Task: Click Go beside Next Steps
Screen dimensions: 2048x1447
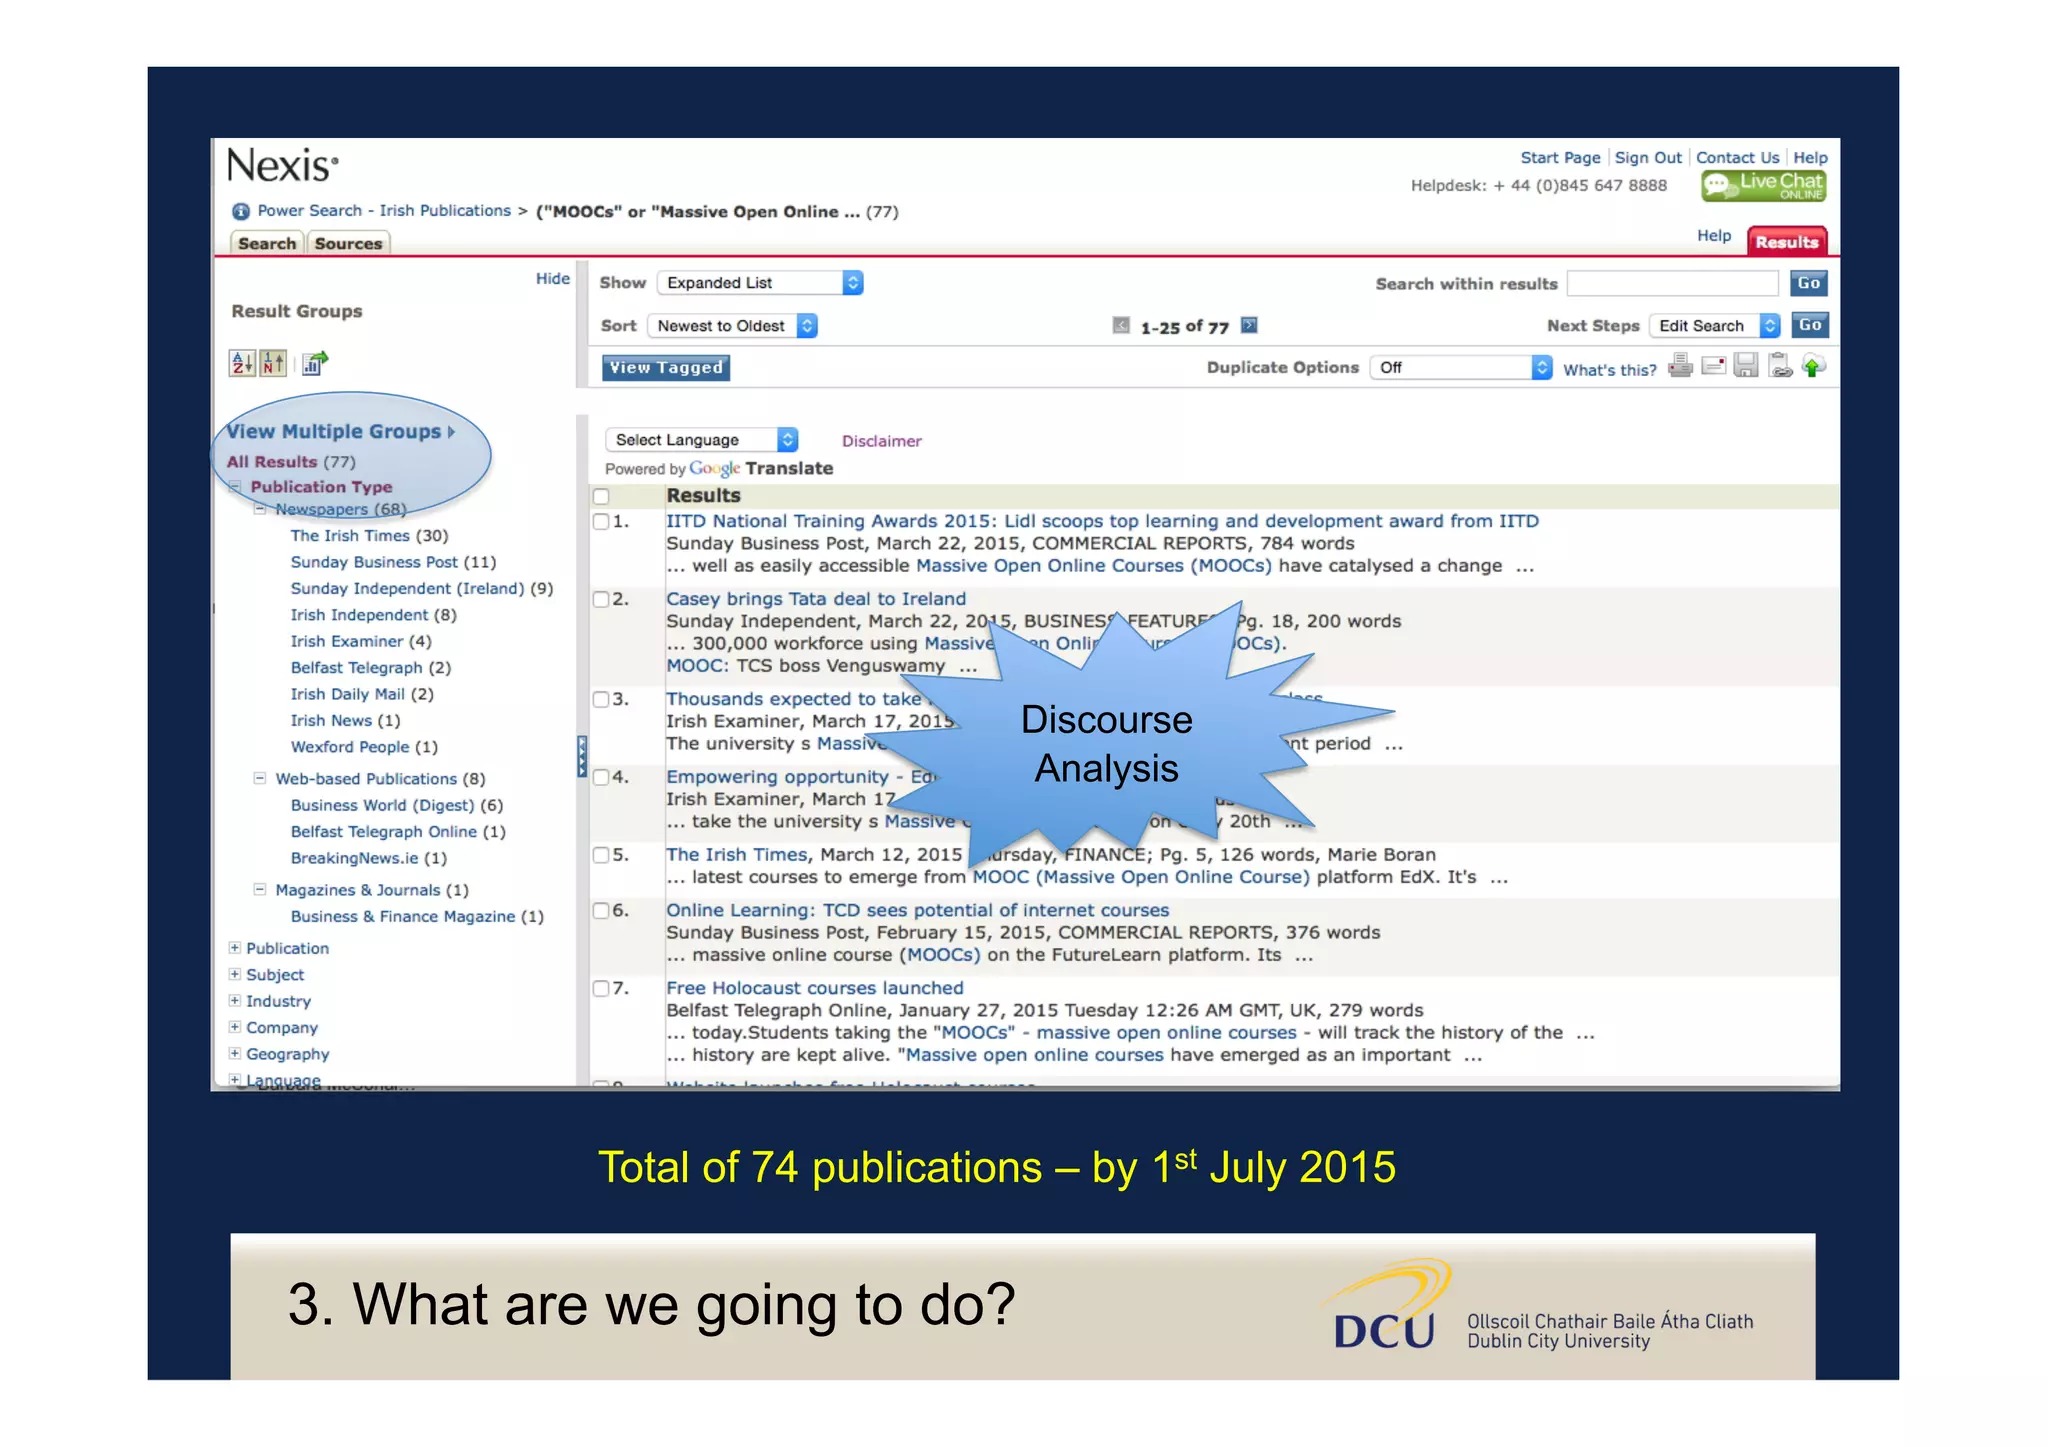Action: click(x=1810, y=326)
